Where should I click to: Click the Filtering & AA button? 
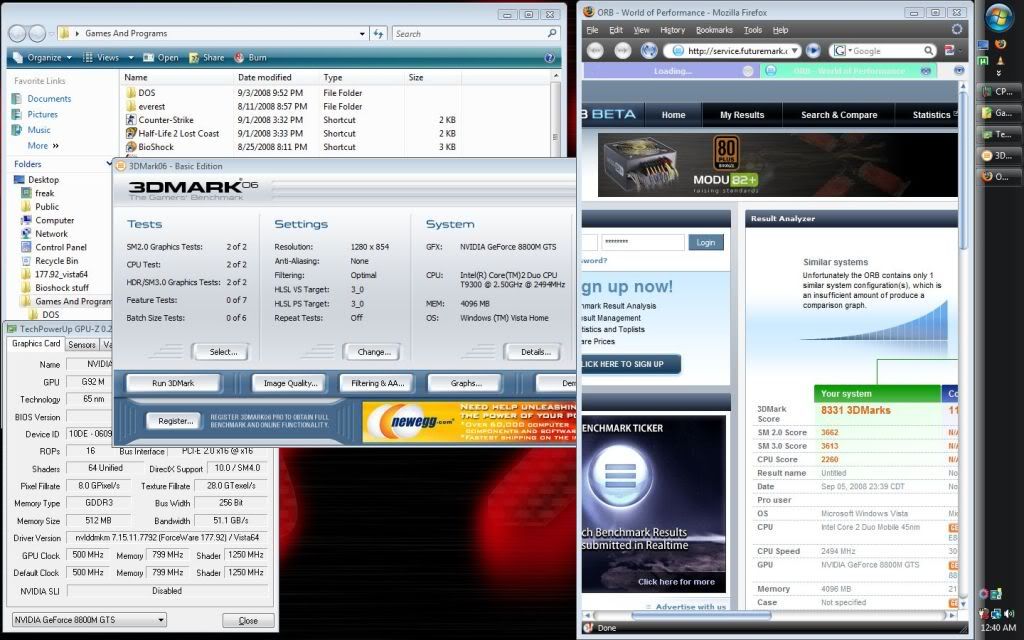coord(377,383)
